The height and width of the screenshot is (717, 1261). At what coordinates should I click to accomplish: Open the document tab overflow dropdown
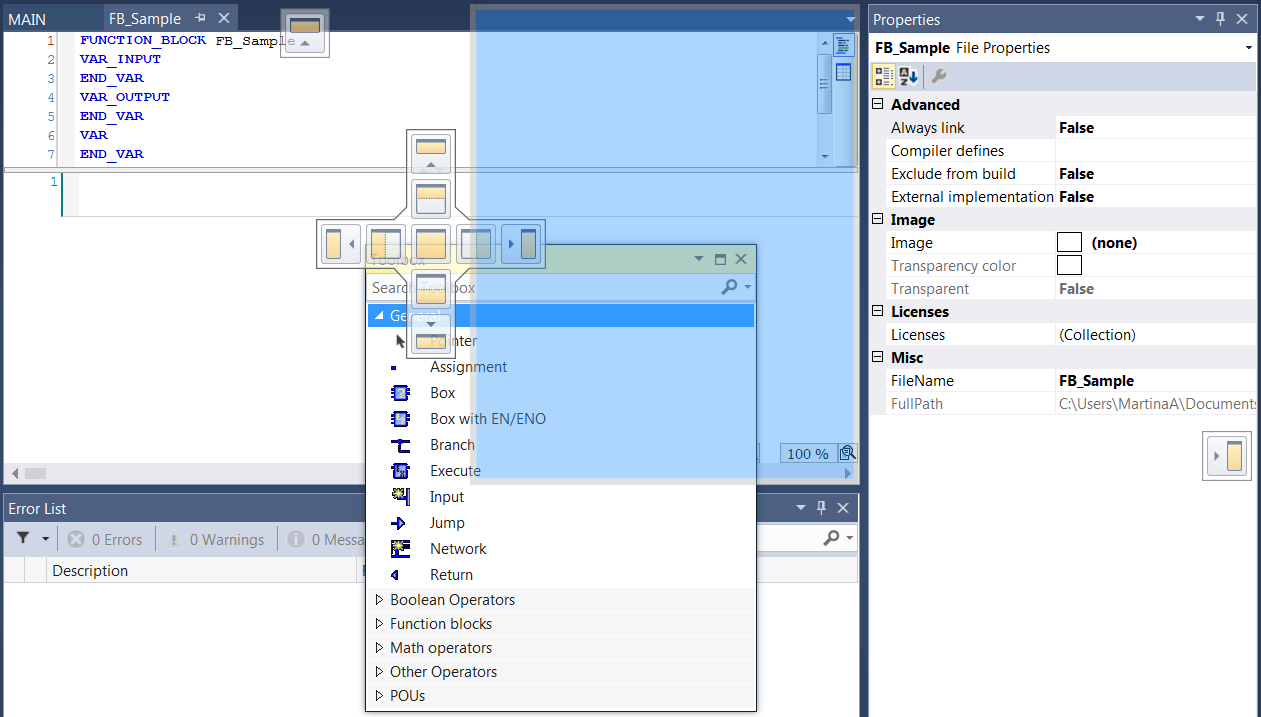point(850,19)
